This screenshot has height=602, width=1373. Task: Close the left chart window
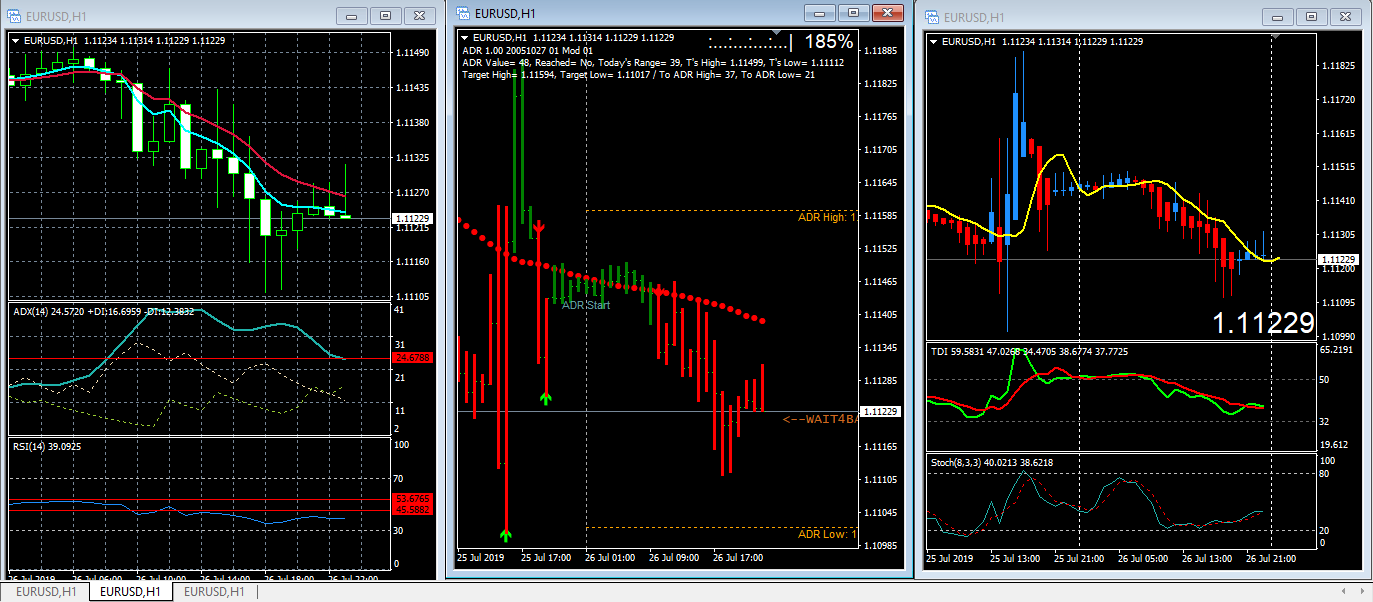[x=420, y=16]
